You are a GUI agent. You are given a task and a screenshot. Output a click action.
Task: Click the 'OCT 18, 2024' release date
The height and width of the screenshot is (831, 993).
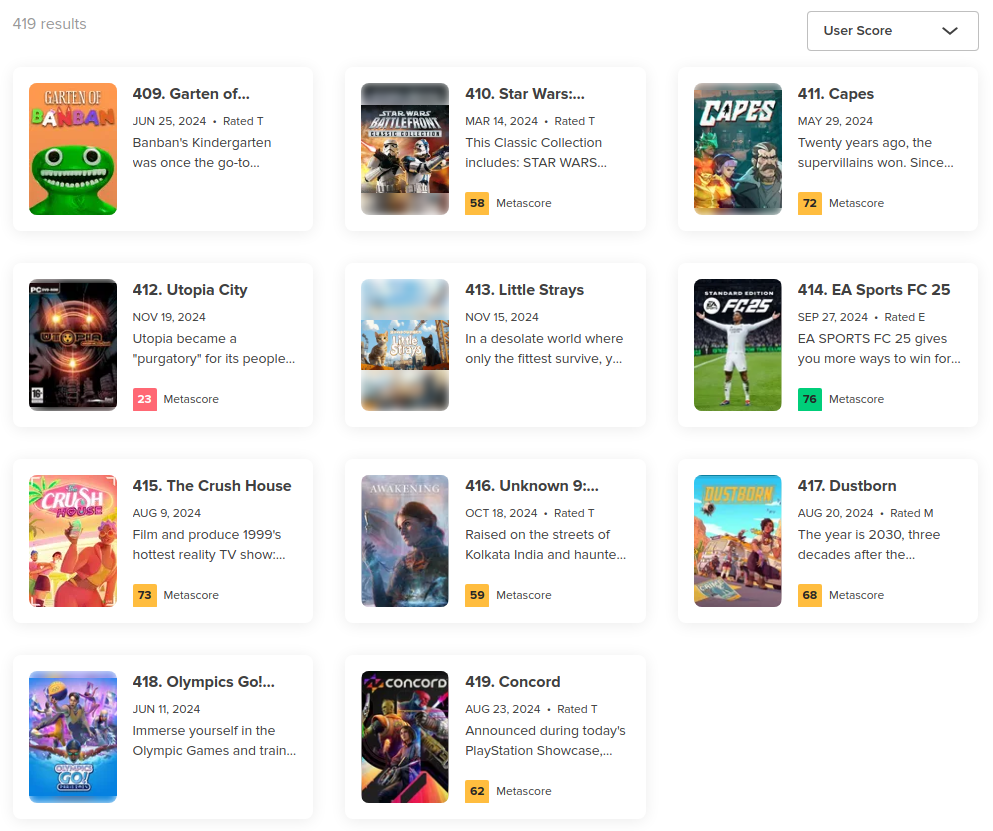pyautogui.click(x=501, y=513)
